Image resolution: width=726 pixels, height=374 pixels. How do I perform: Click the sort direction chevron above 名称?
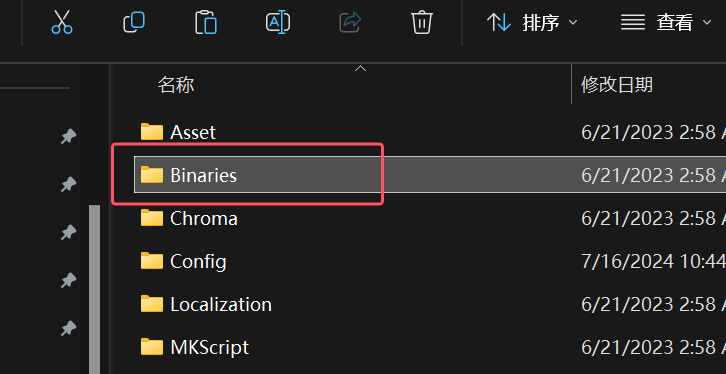(360, 69)
